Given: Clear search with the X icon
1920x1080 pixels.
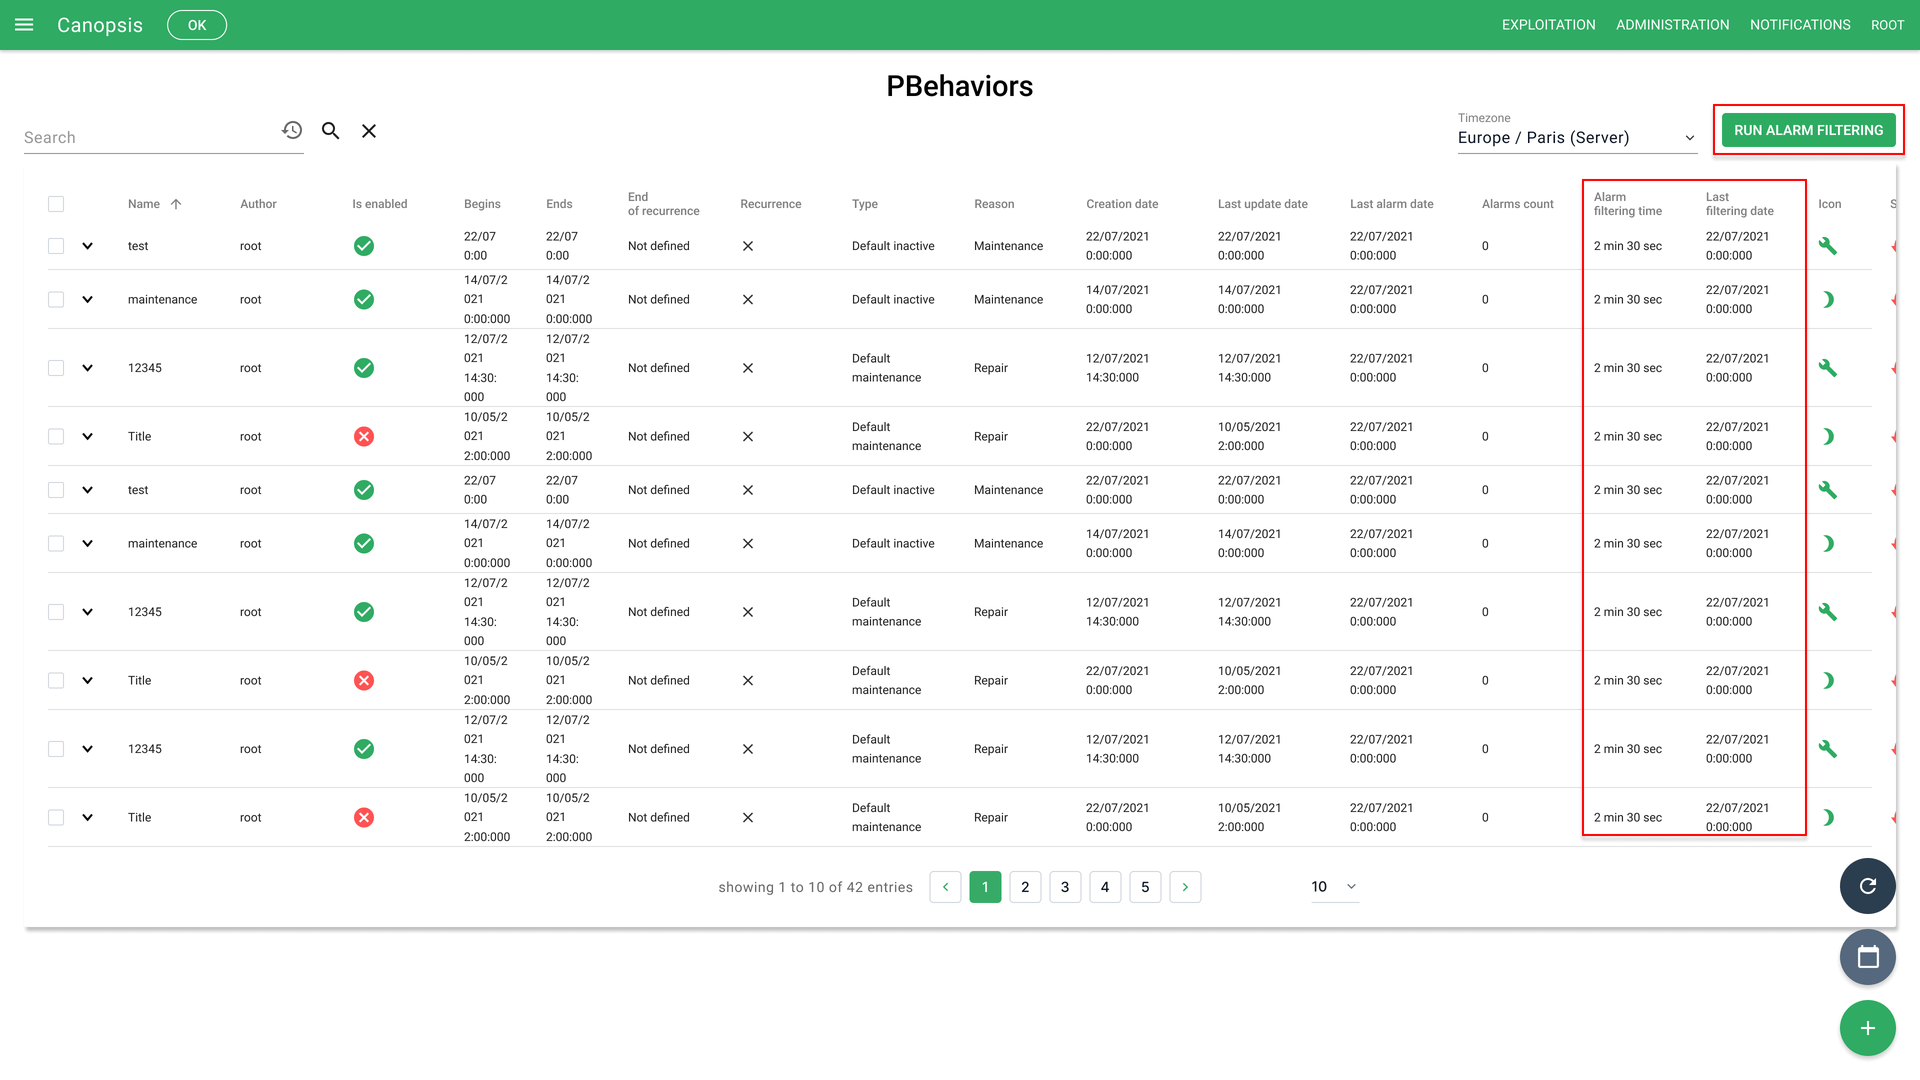Looking at the screenshot, I should 369,131.
